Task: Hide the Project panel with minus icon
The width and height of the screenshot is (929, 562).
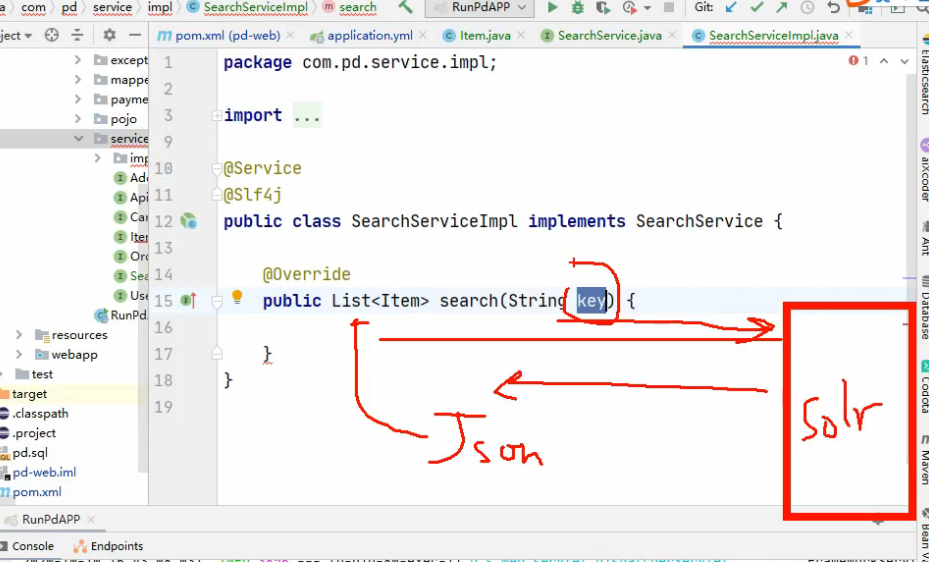Action: pyautogui.click(x=135, y=36)
